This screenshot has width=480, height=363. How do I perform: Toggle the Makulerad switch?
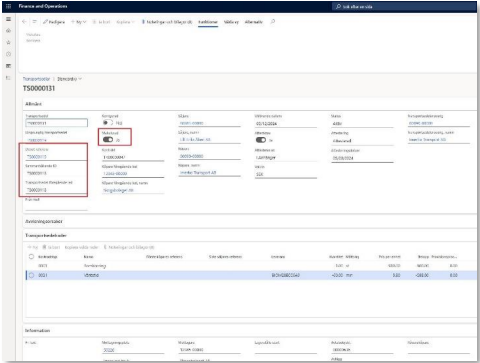coord(108,139)
